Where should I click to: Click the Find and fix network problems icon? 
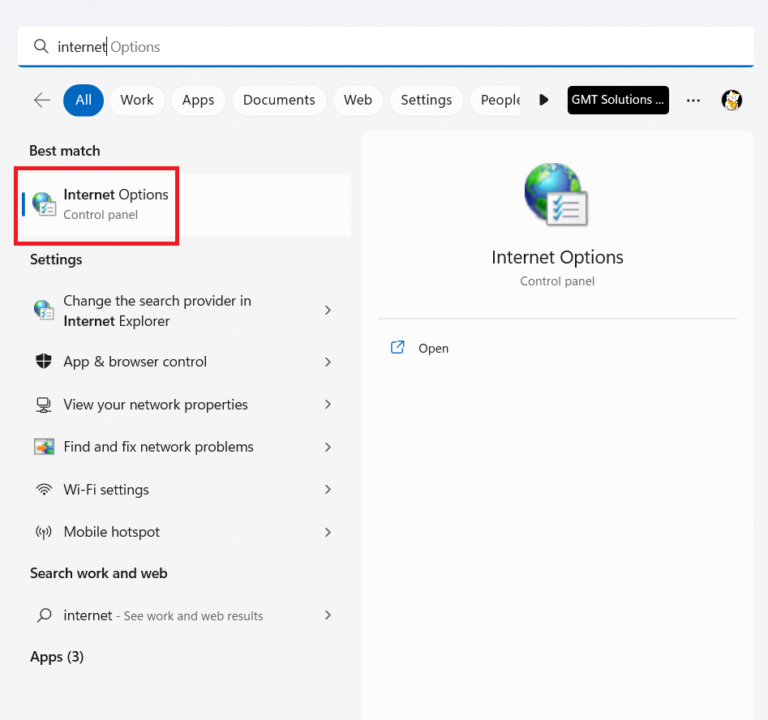[x=44, y=447]
